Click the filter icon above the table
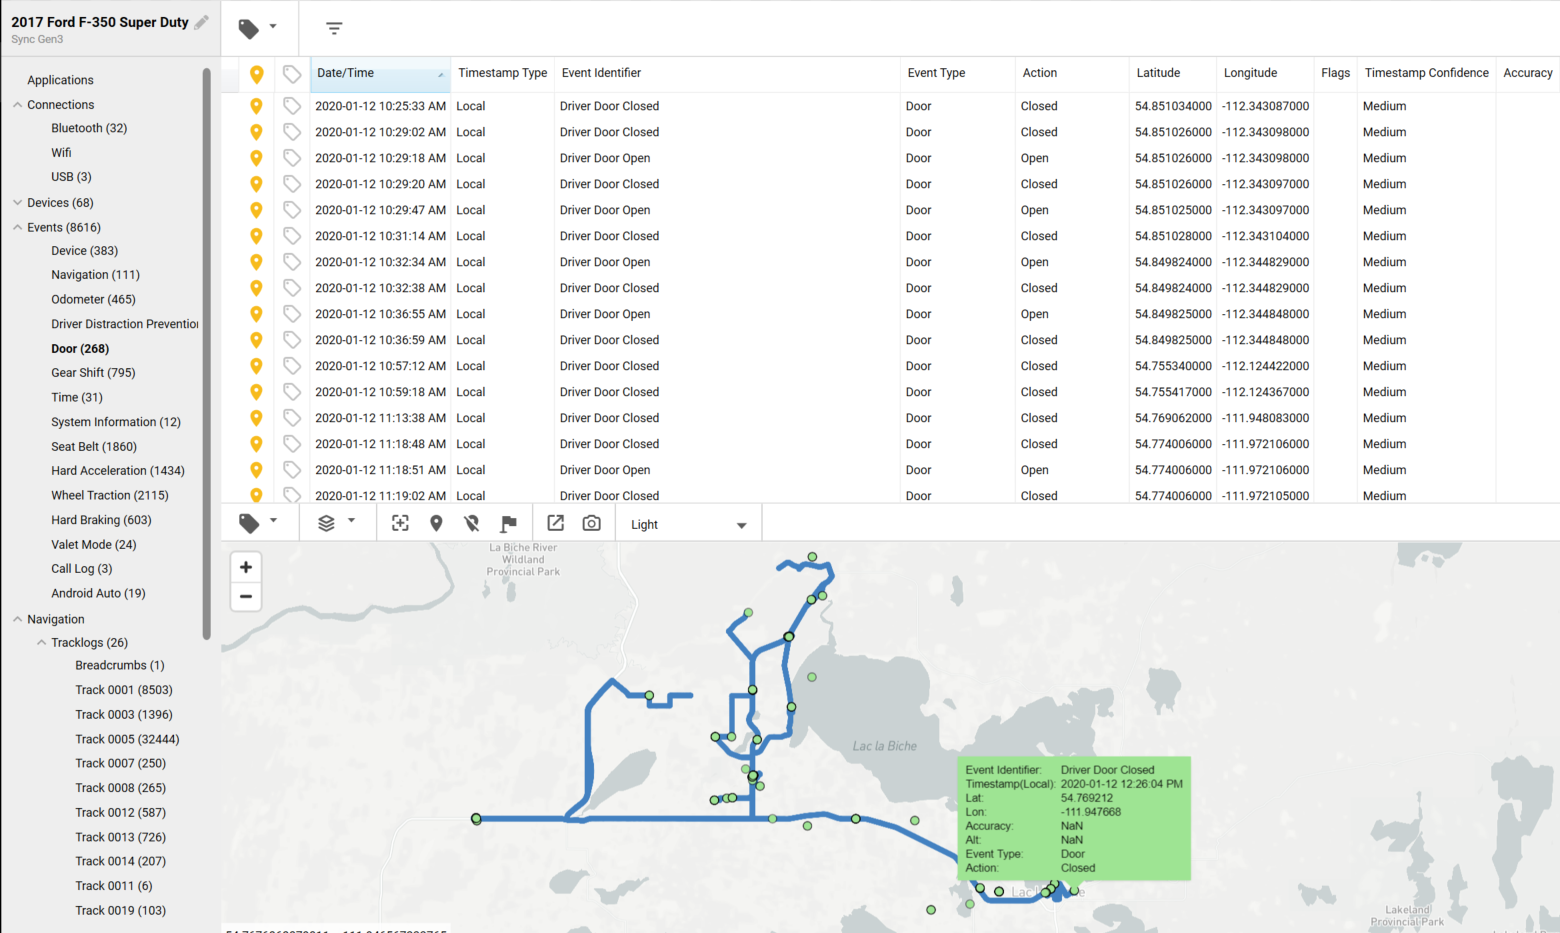This screenshot has width=1560, height=933. point(334,28)
